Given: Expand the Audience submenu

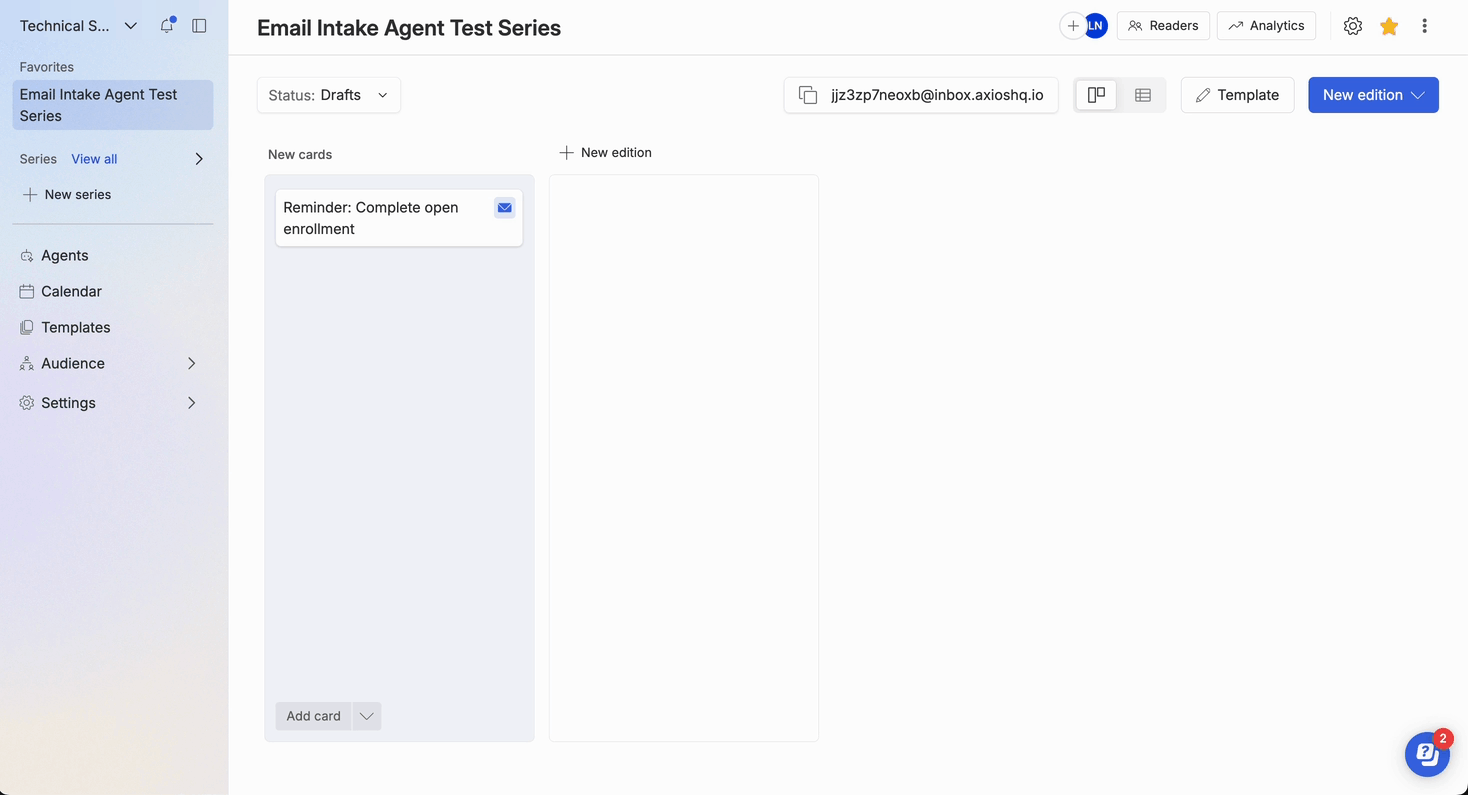Looking at the screenshot, I should (x=191, y=363).
